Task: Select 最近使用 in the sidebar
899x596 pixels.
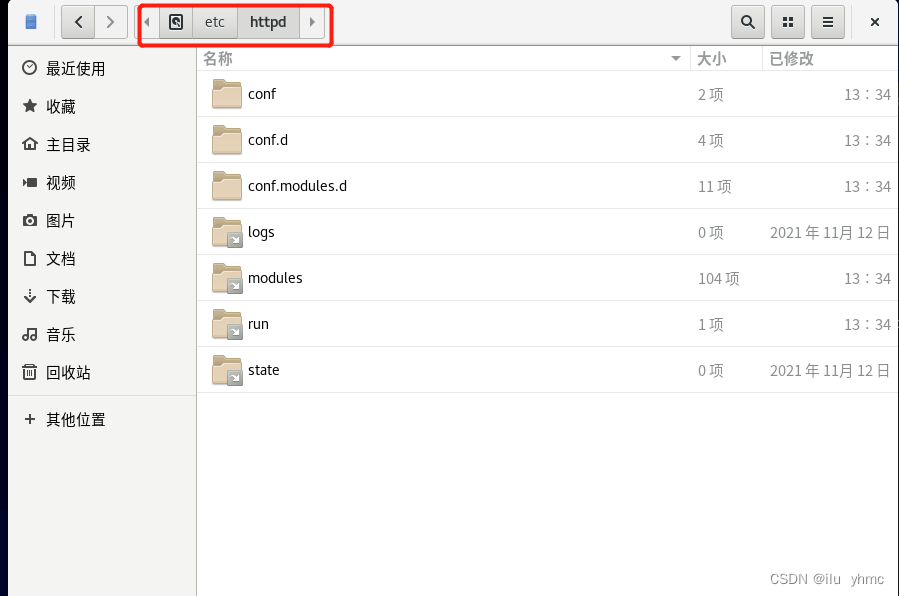Action: [75, 68]
